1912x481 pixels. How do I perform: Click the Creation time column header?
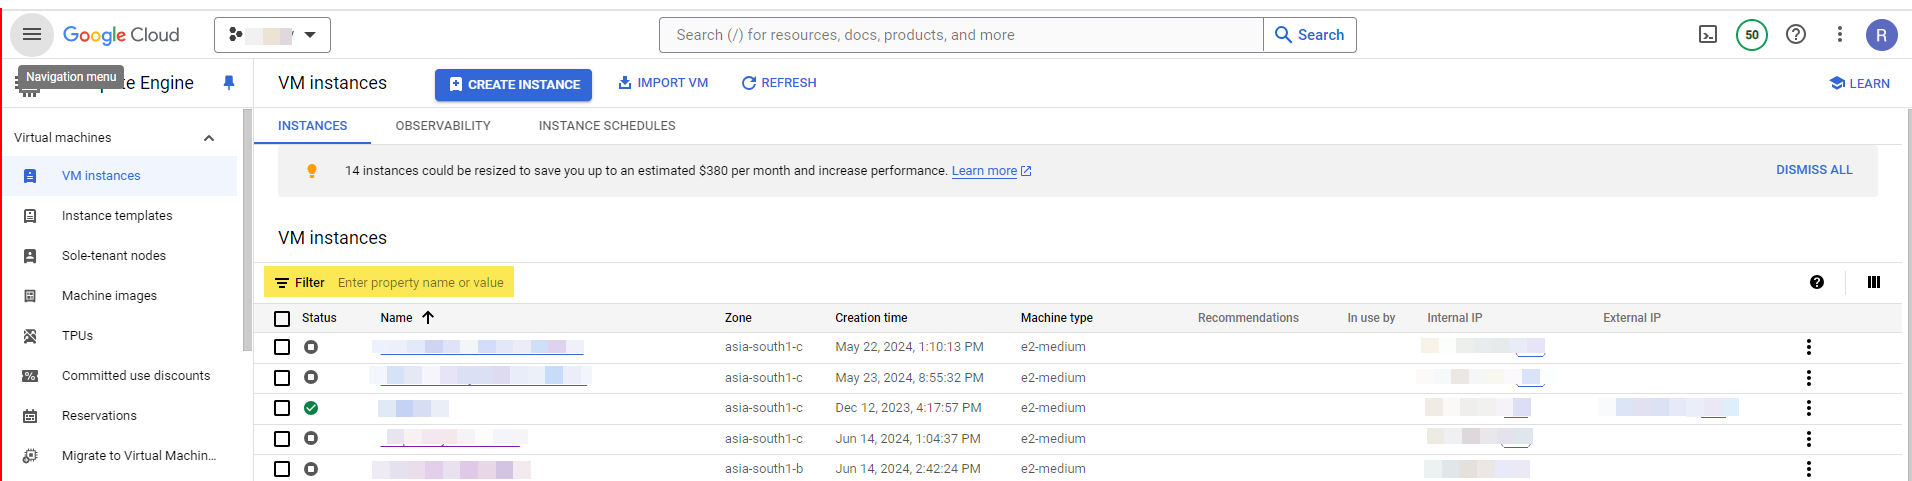(871, 318)
